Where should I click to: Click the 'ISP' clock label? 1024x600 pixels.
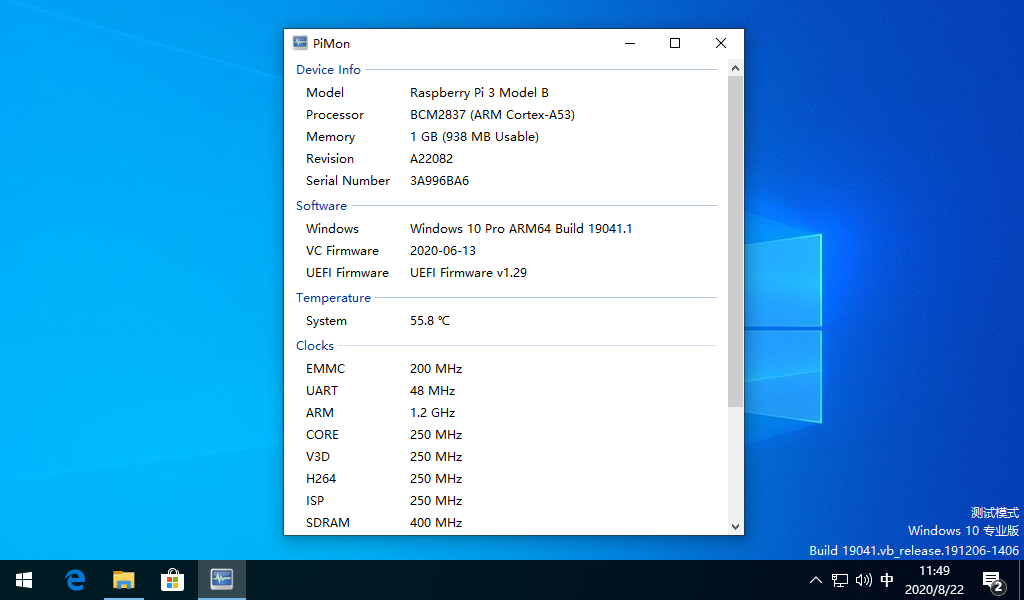(x=315, y=501)
